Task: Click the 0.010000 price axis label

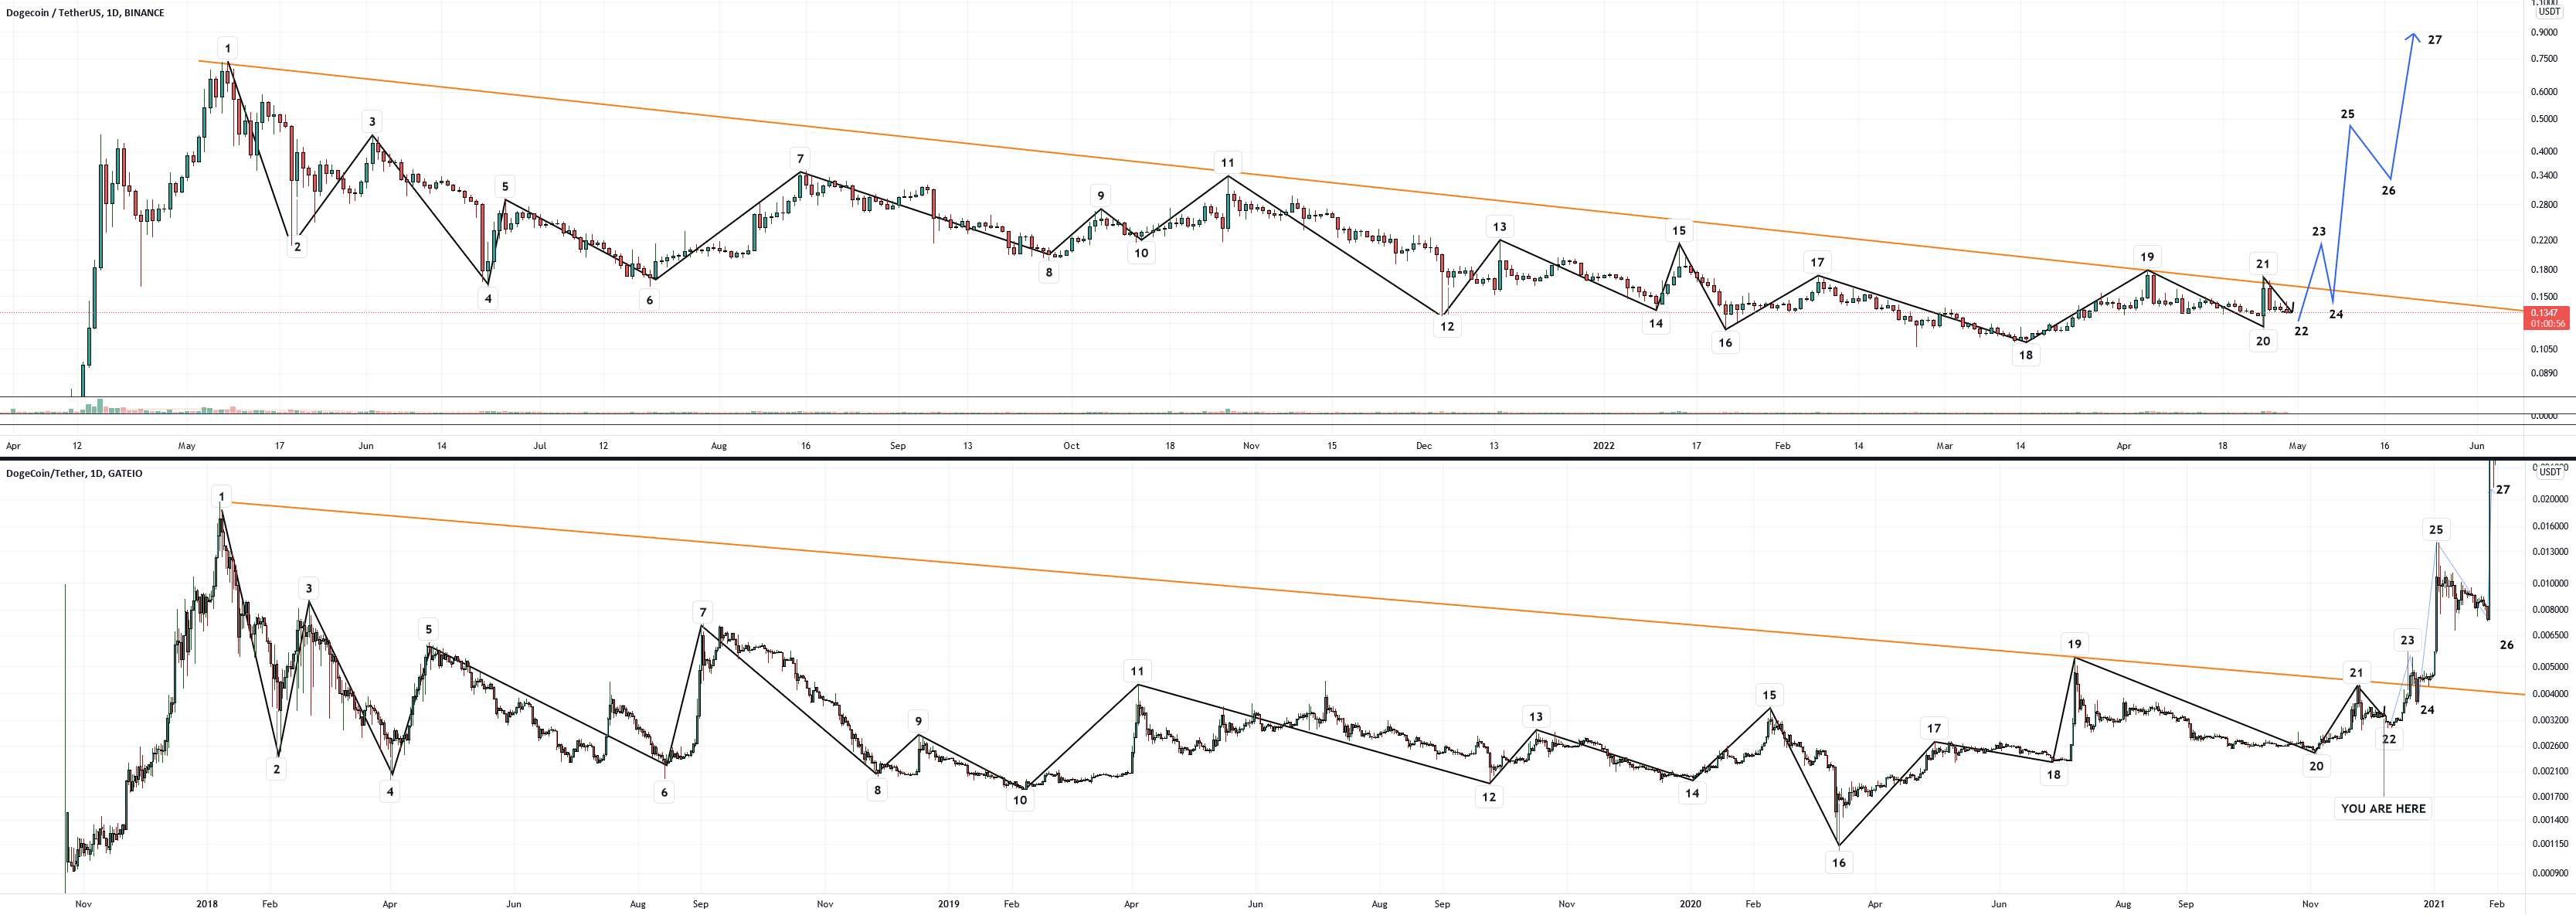Action: 2549,583
